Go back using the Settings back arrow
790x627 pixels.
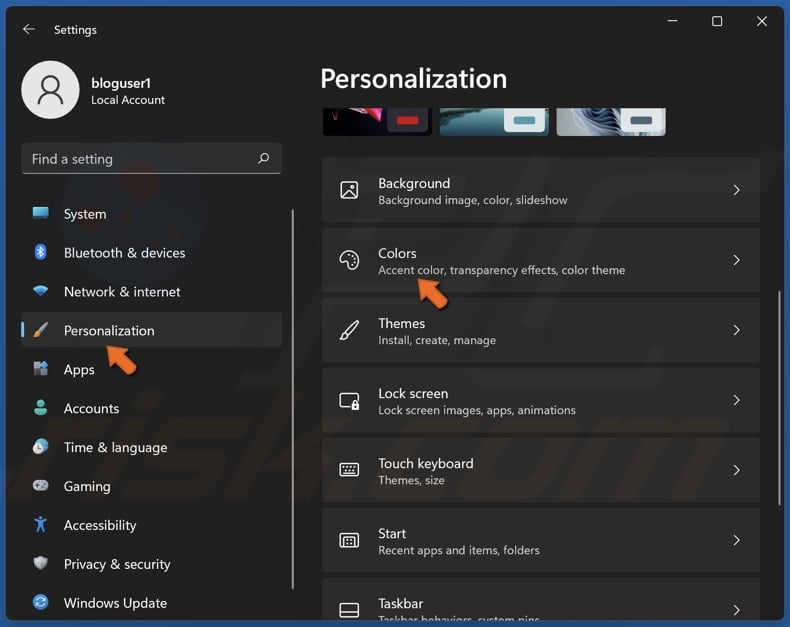[29, 29]
